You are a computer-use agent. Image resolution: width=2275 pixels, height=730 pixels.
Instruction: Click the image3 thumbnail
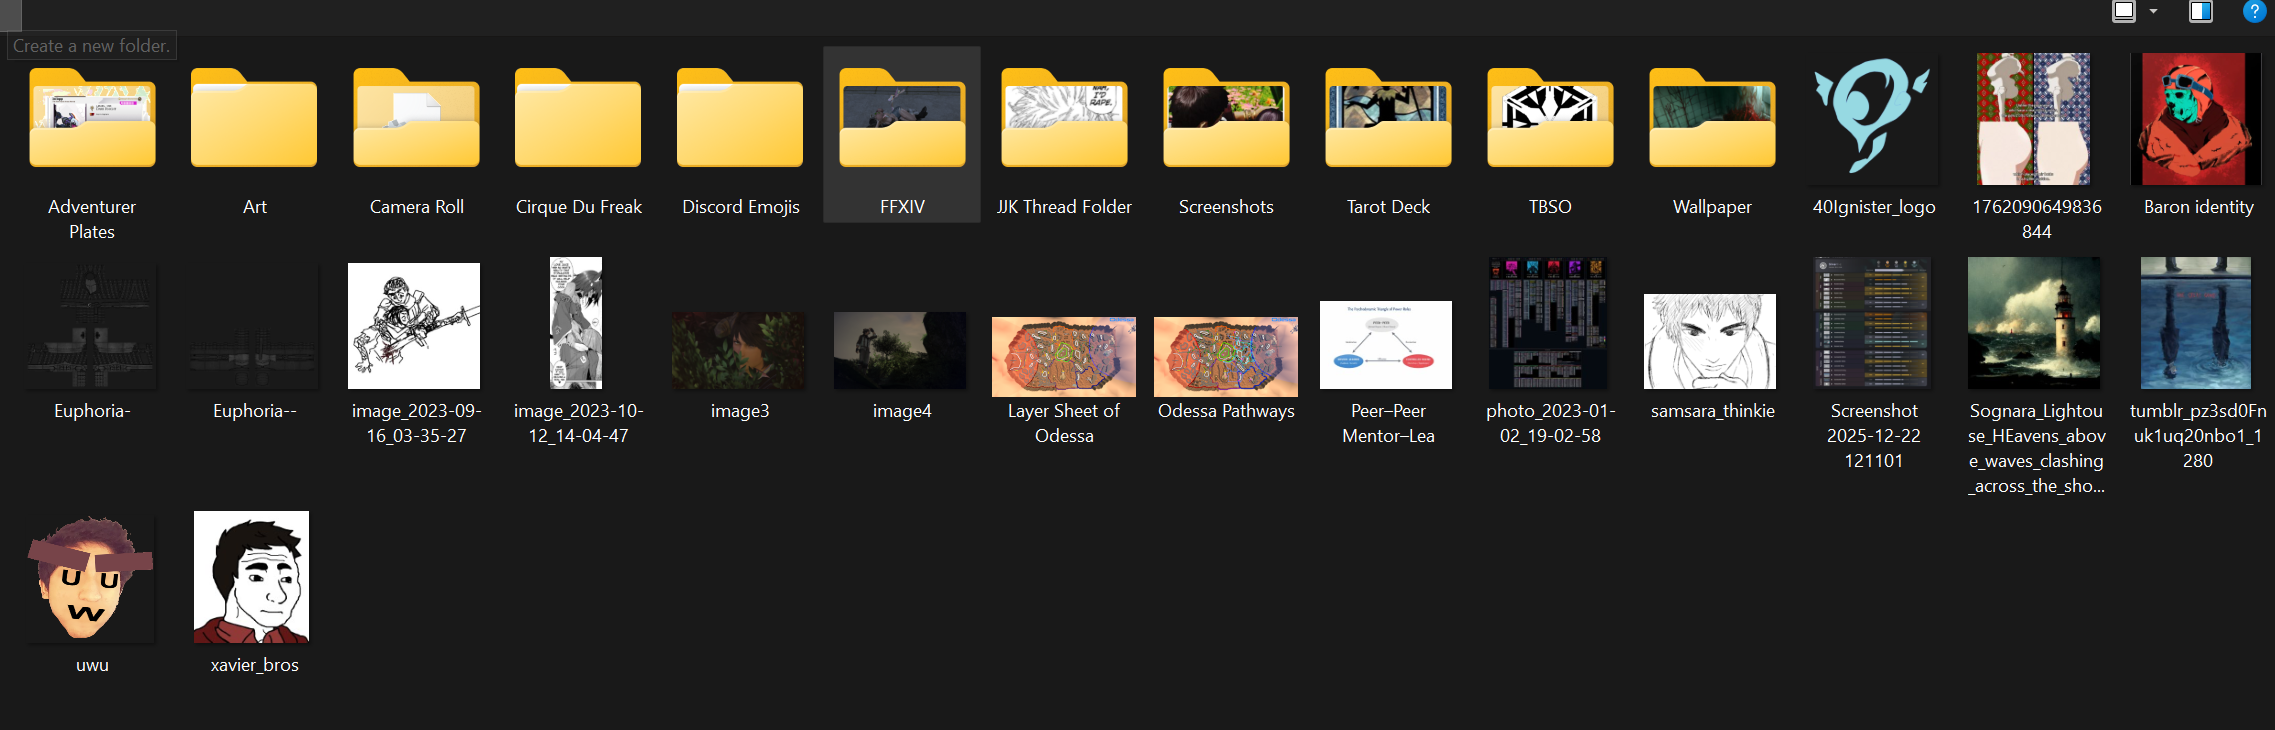point(738,351)
